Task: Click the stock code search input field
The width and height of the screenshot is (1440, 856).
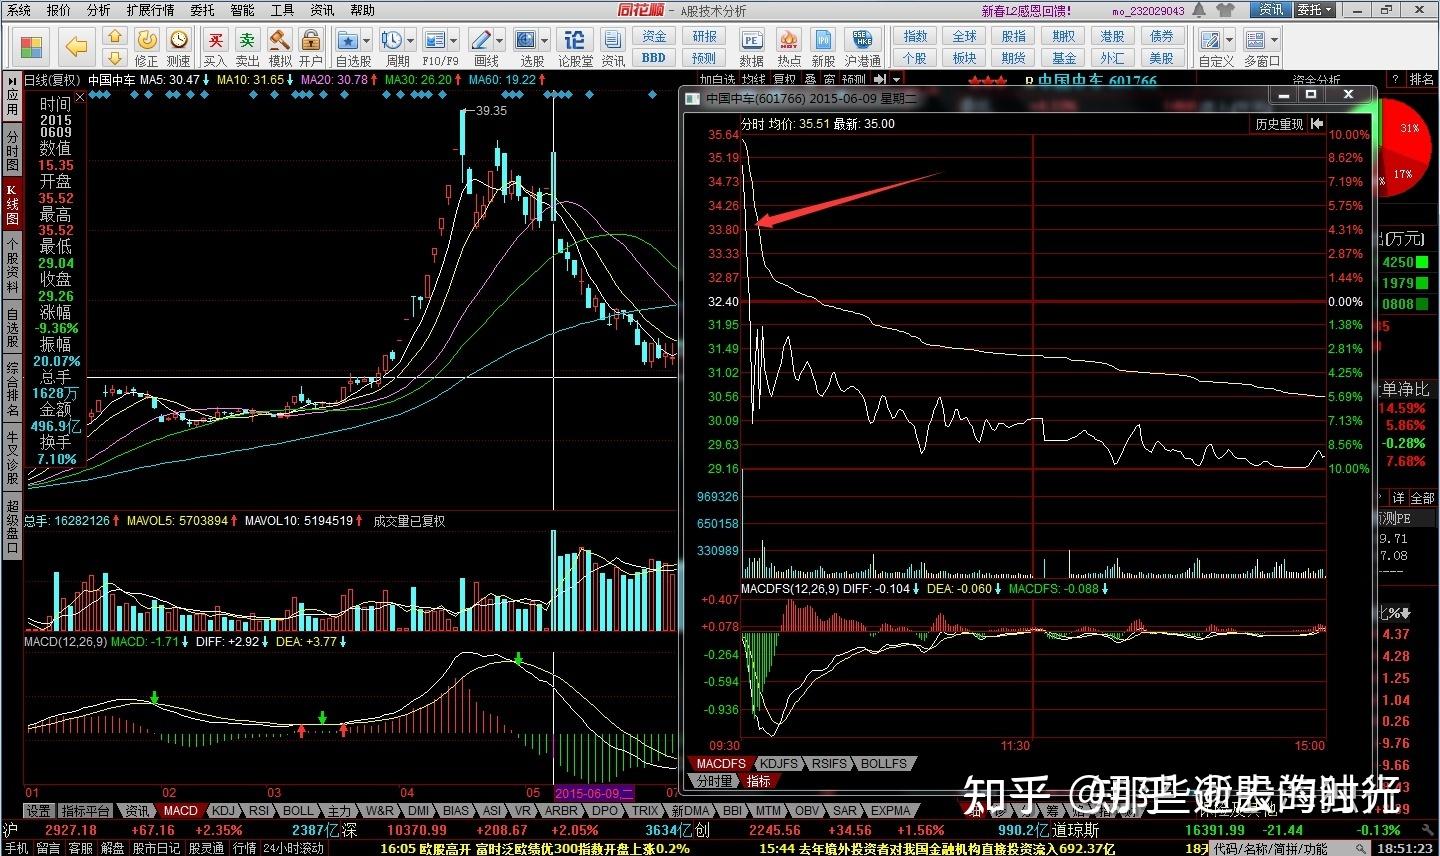Action: pos(1285,848)
